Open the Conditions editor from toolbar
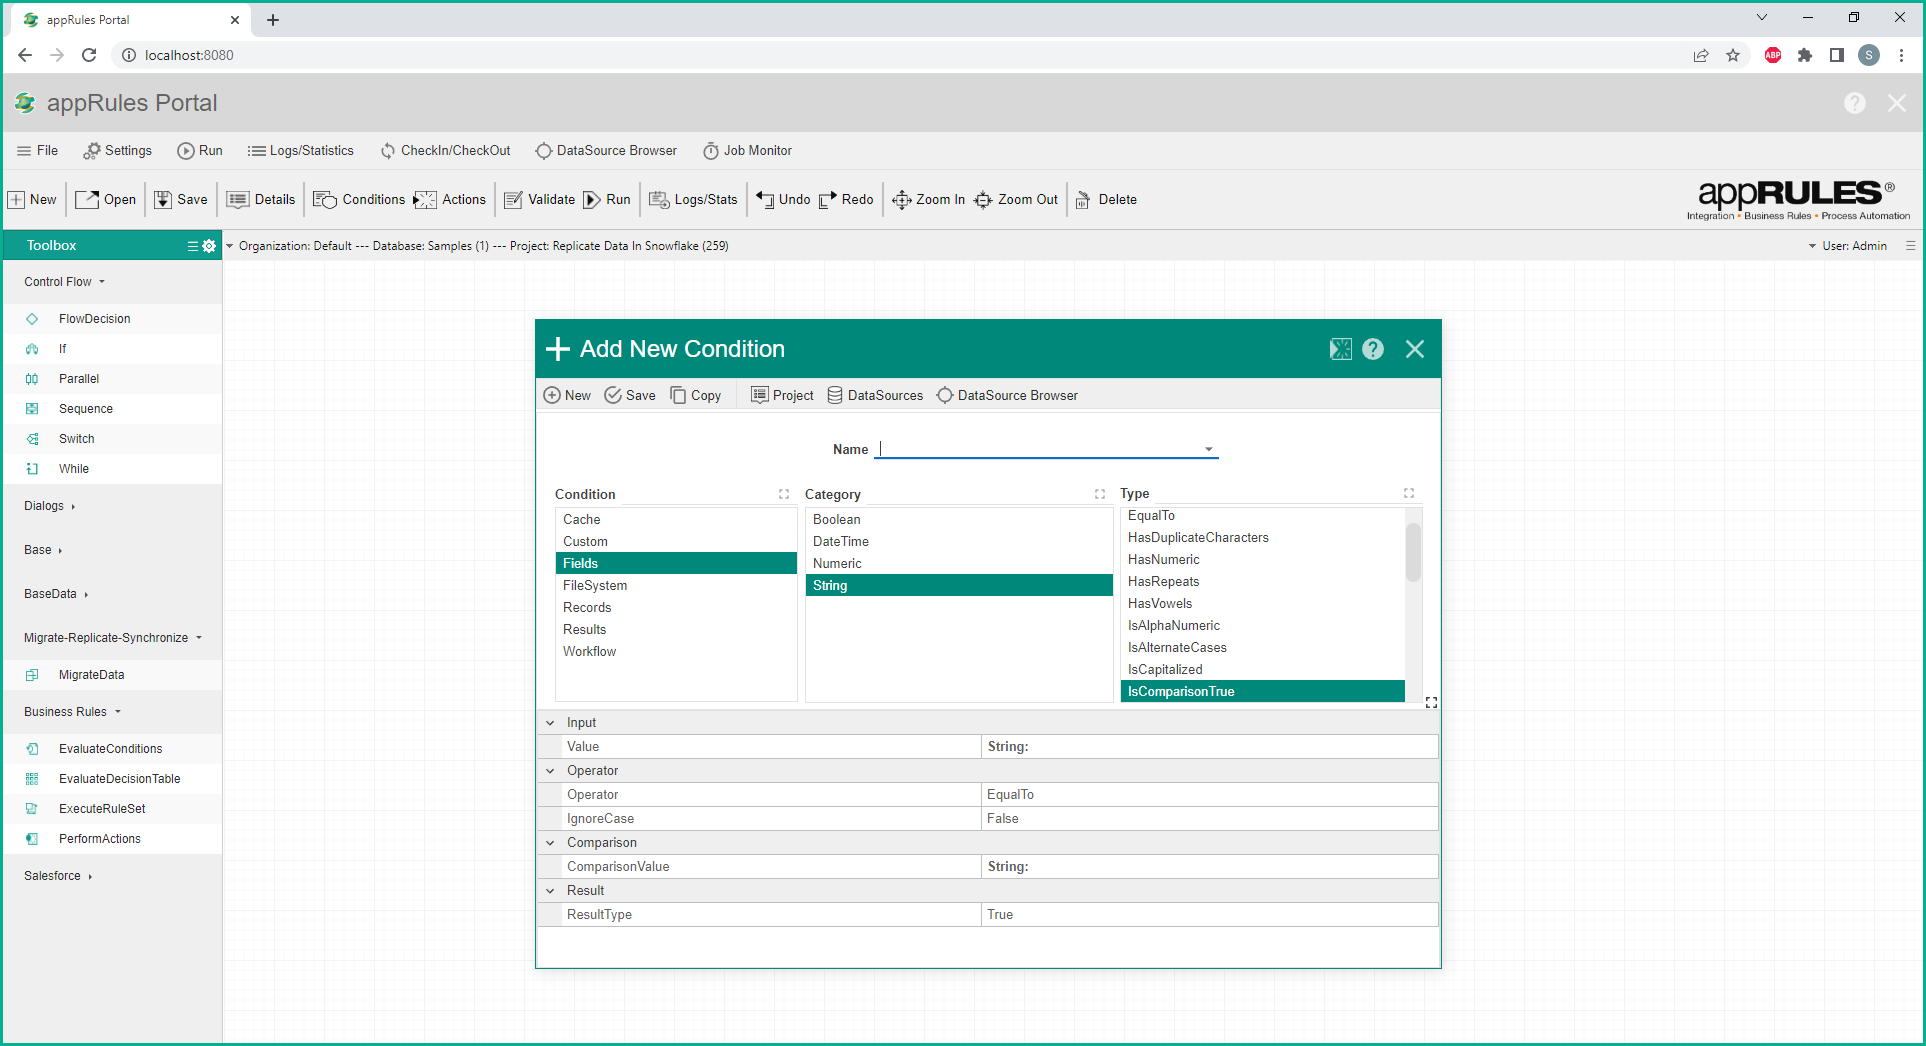 tap(359, 200)
